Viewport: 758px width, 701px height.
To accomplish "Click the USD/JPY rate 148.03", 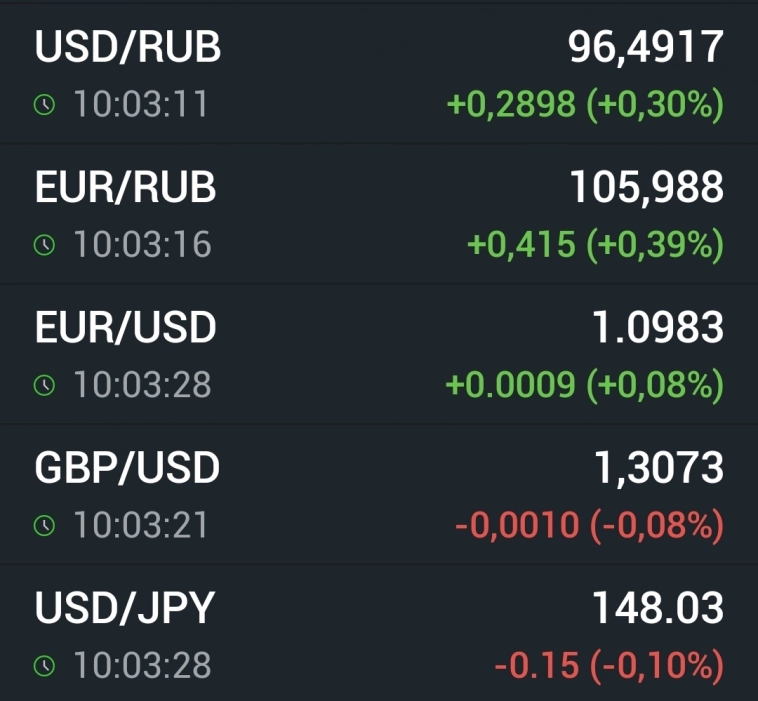I will 658,607.
